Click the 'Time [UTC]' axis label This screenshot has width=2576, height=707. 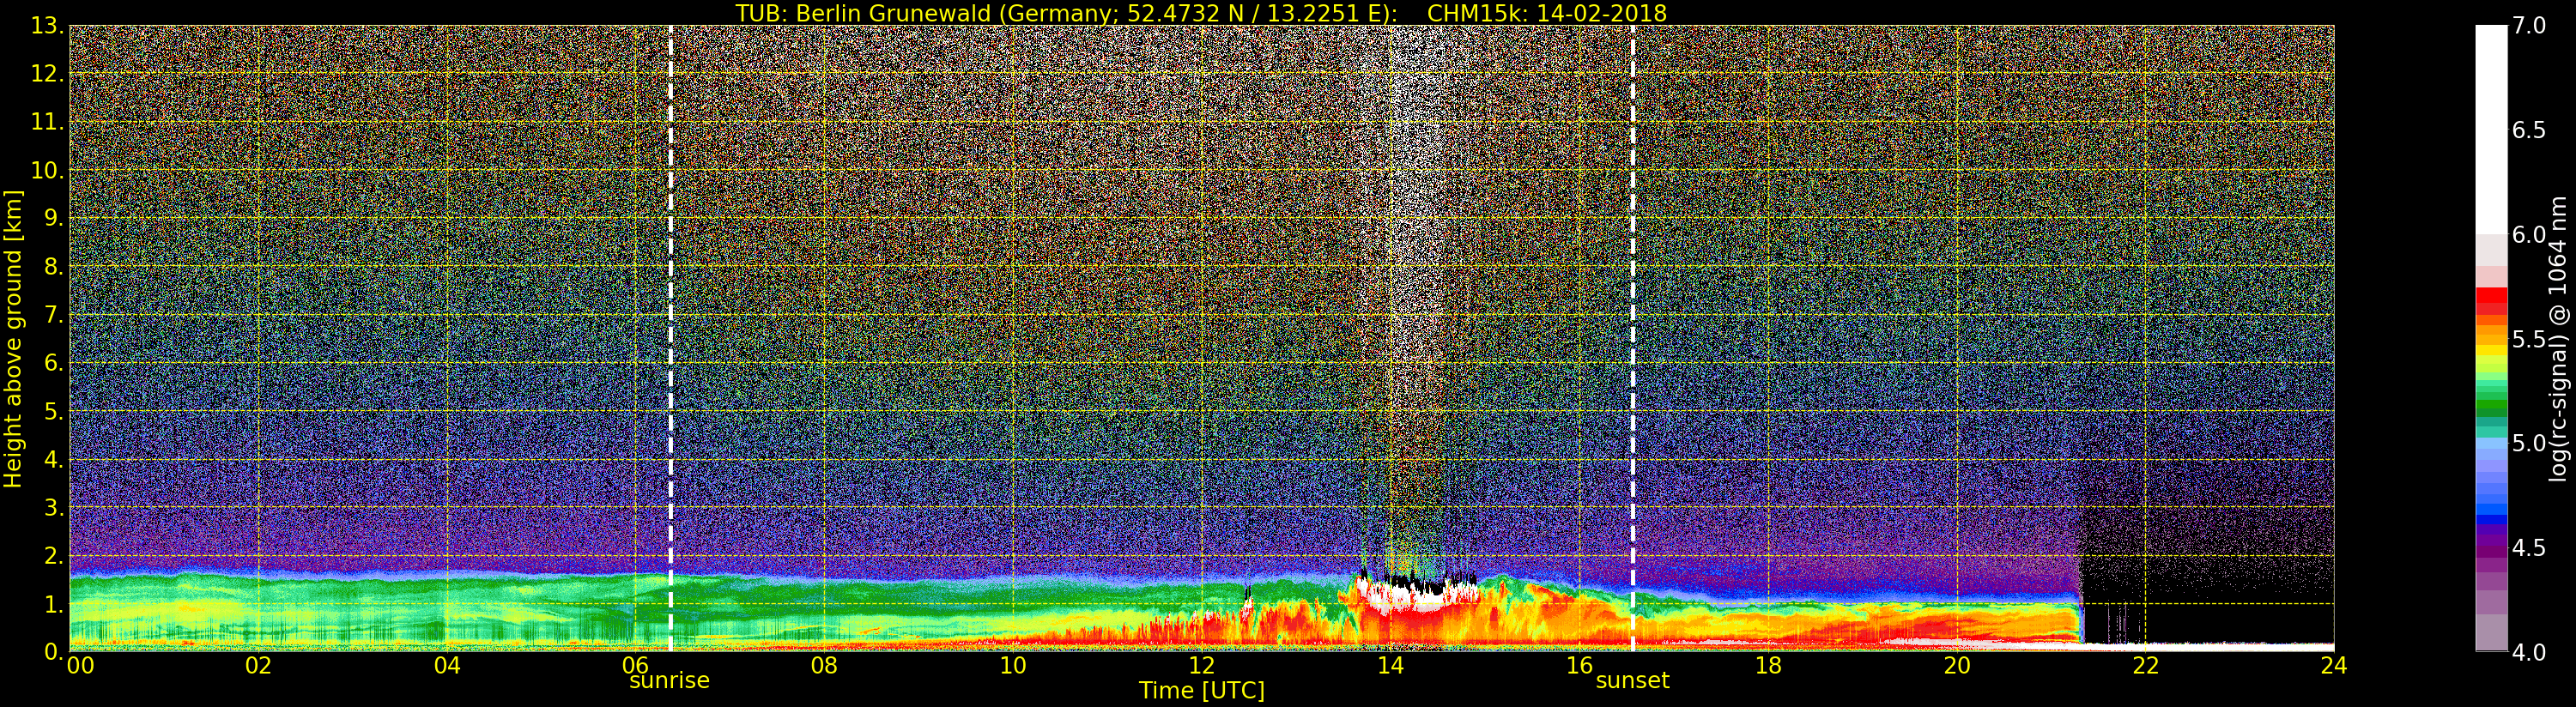1202,691
